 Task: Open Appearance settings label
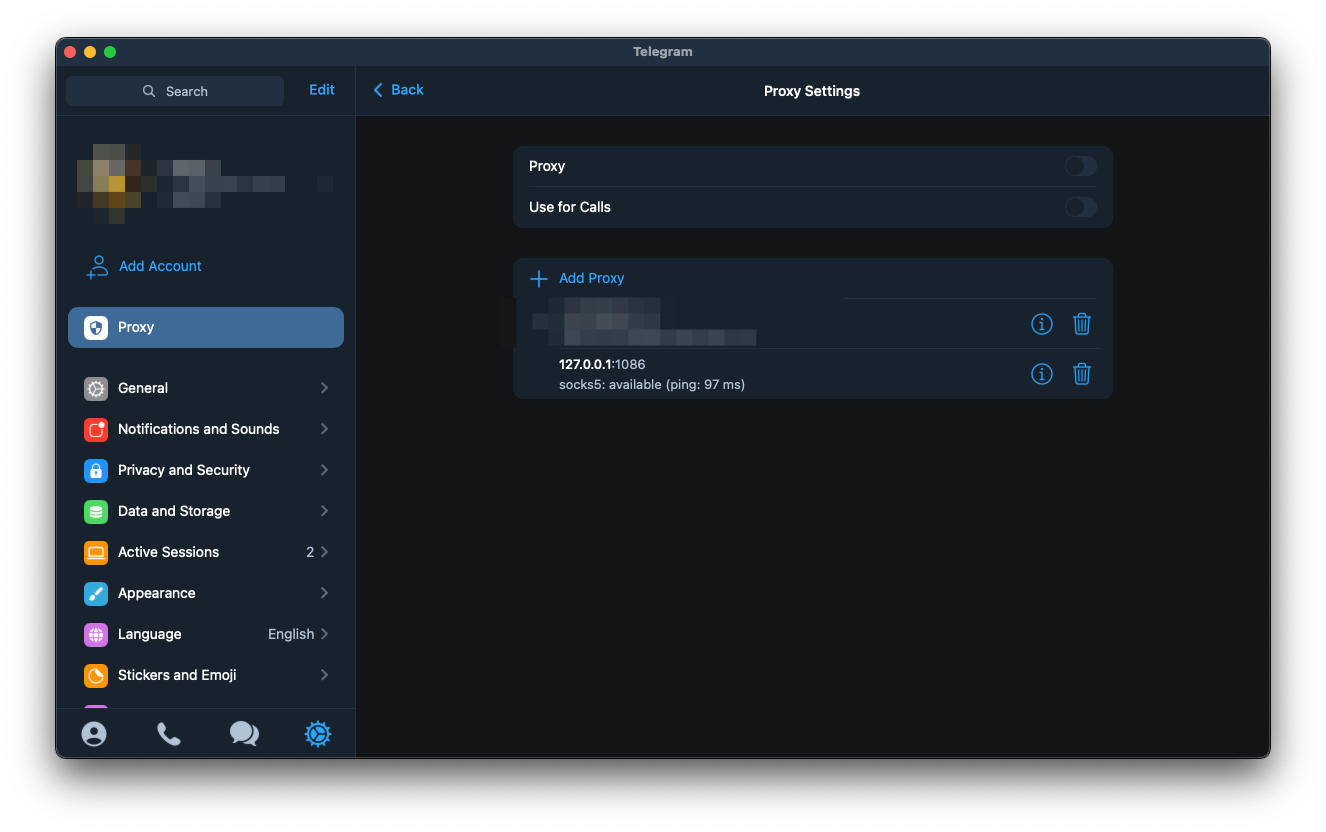157,593
